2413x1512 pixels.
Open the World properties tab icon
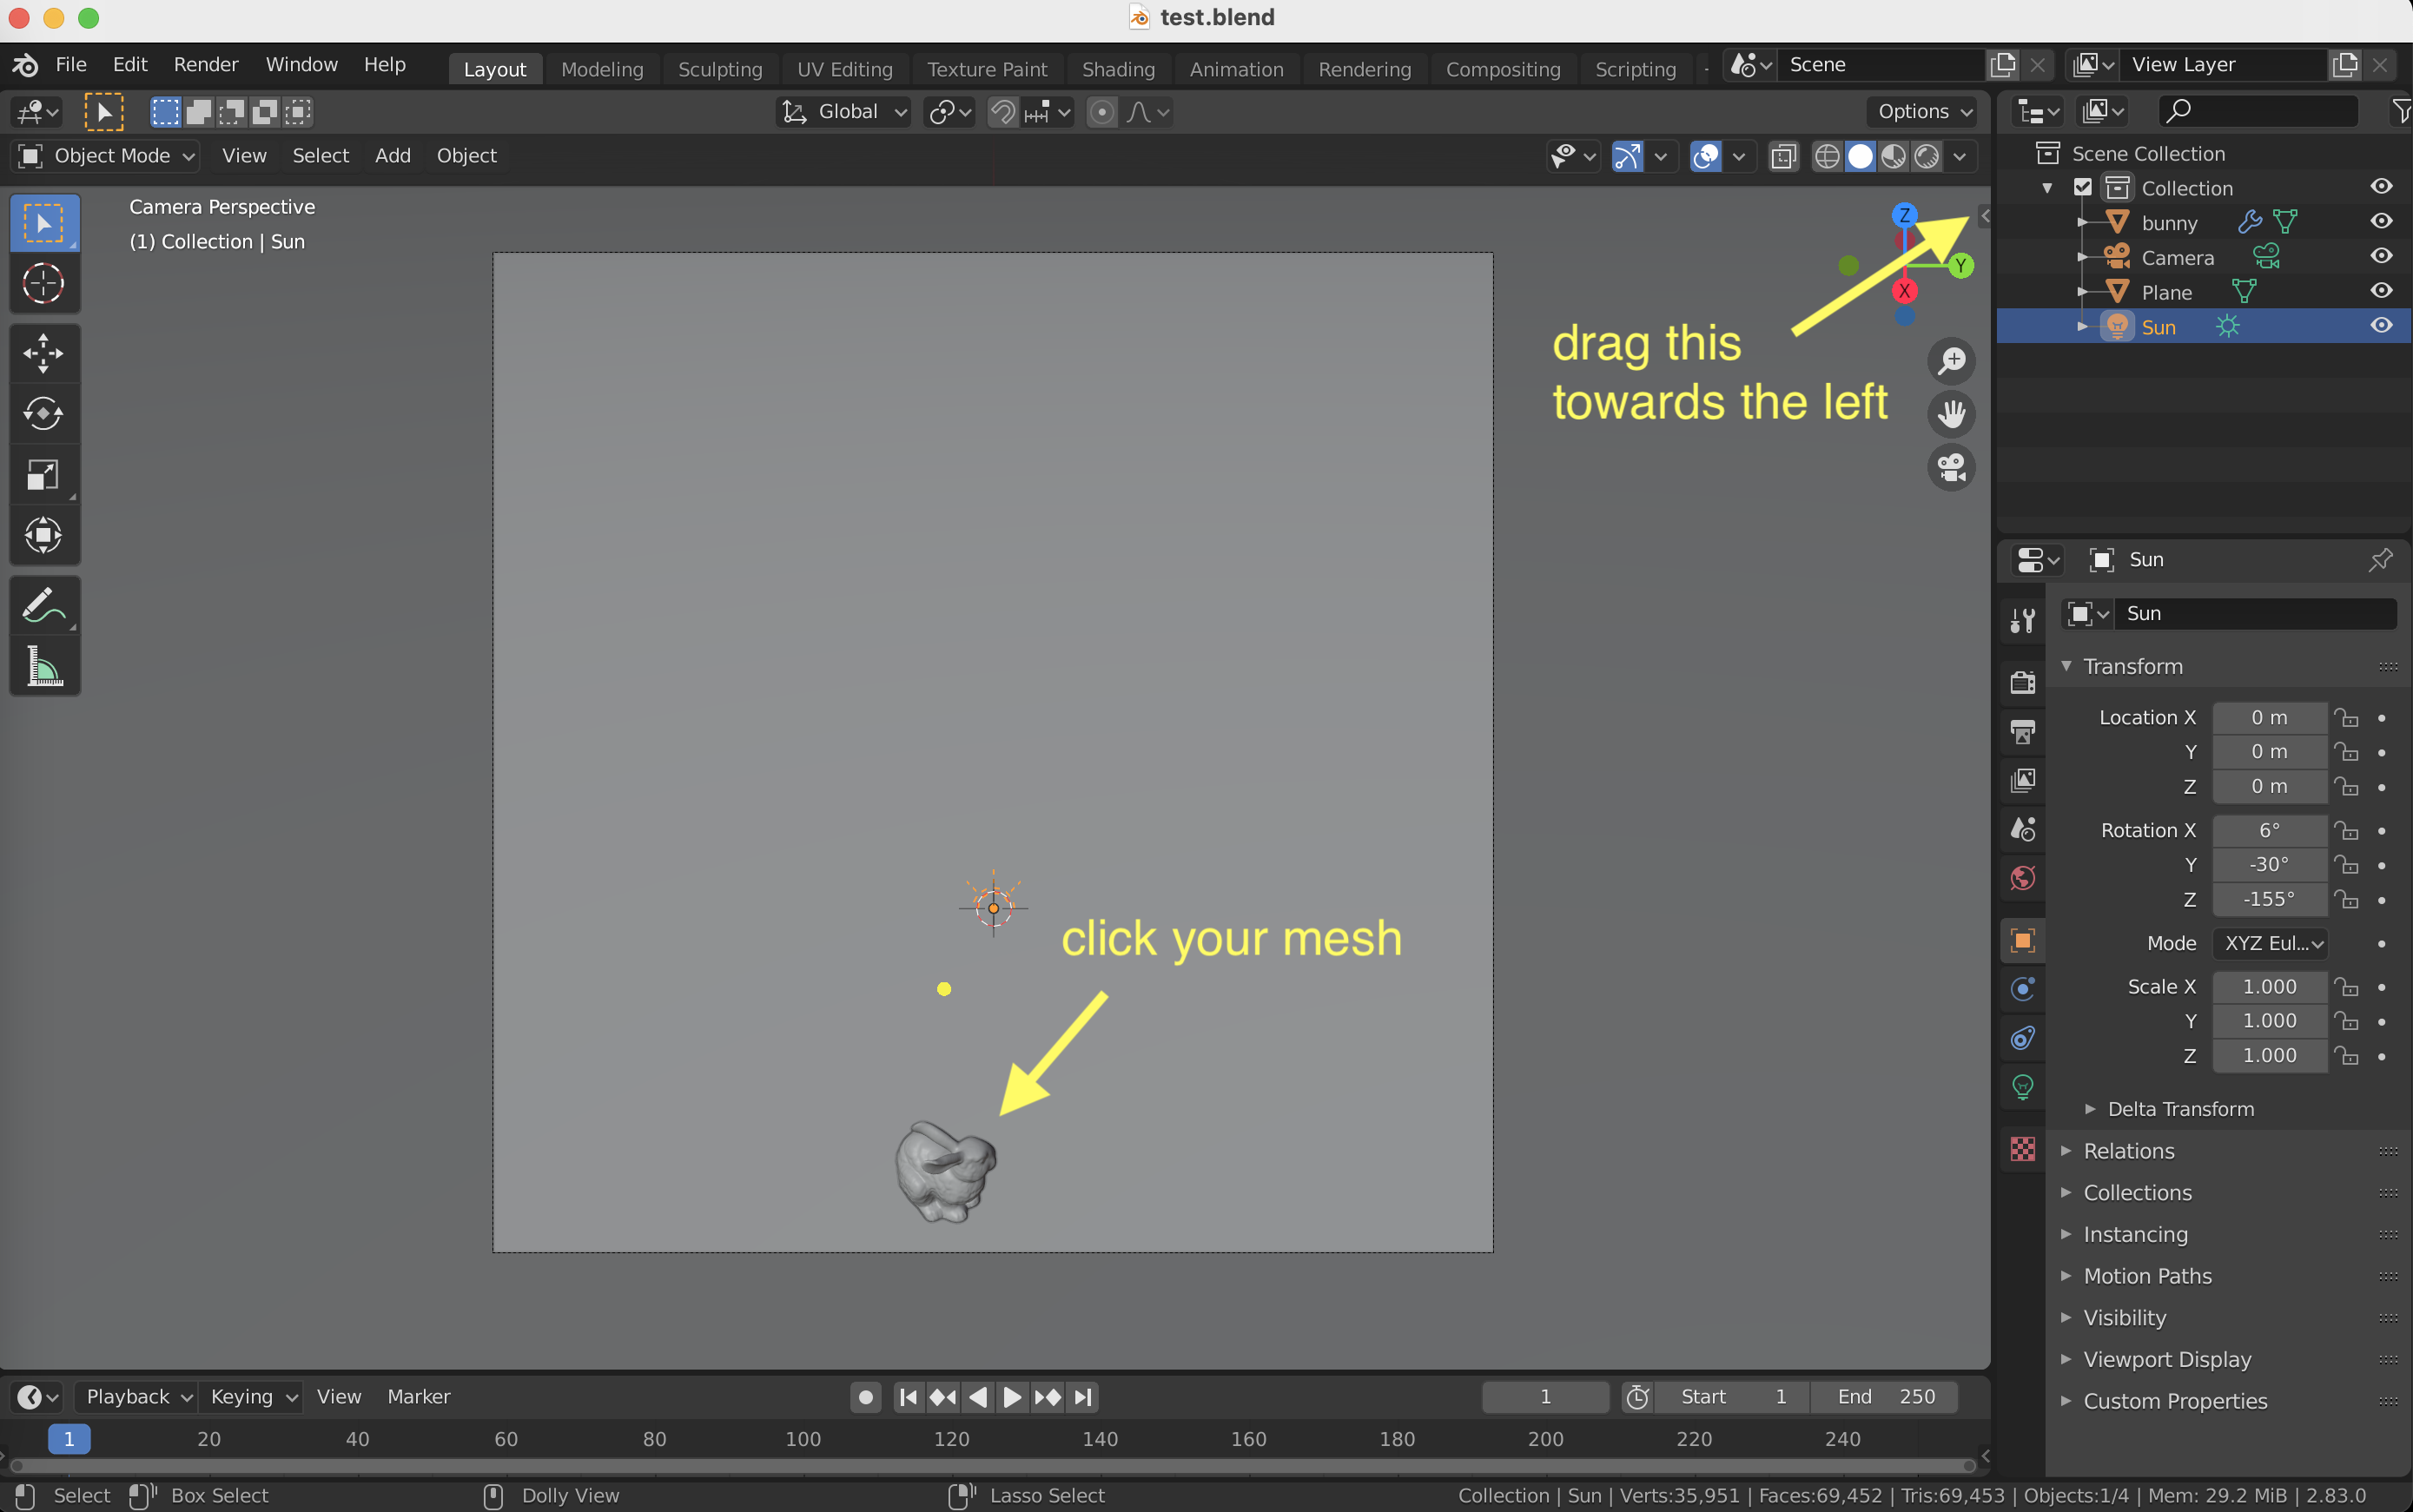(x=2023, y=878)
